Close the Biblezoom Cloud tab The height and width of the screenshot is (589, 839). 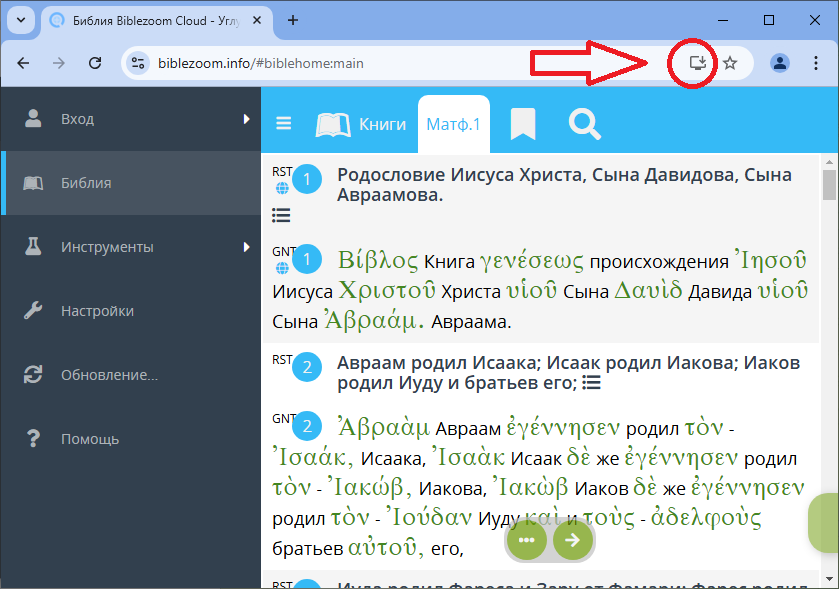pyautogui.click(x=257, y=20)
